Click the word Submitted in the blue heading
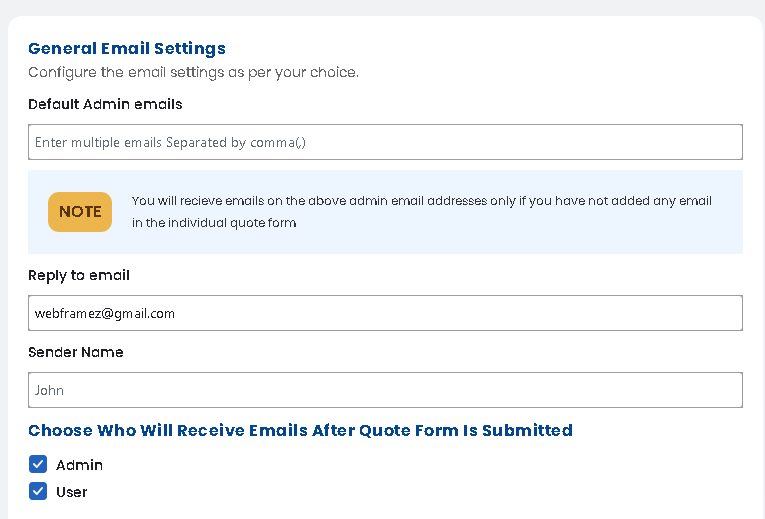This screenshot has height=519, width=765. [527, 430]
